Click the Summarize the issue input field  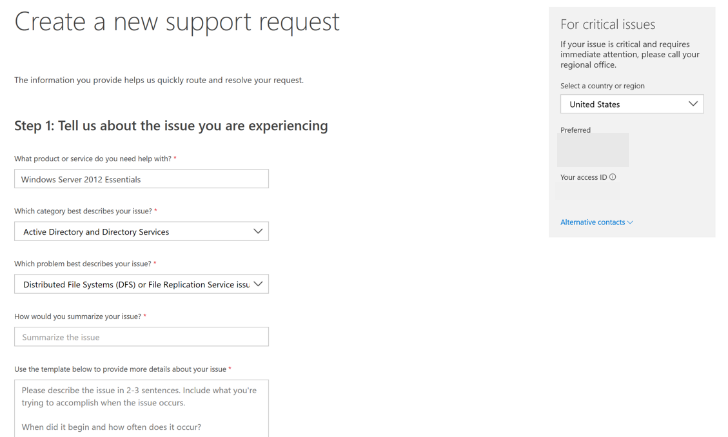[141, 337]
